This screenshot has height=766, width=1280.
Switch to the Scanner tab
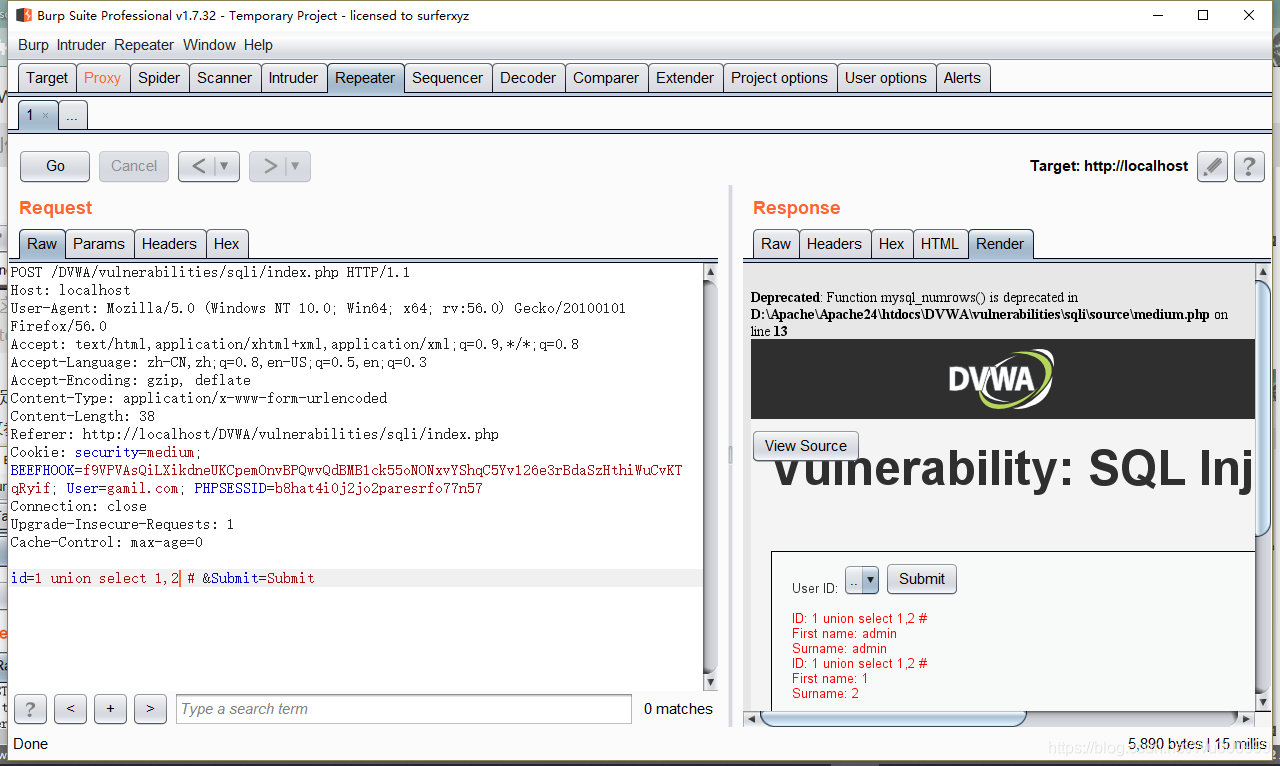pos(224,78)
